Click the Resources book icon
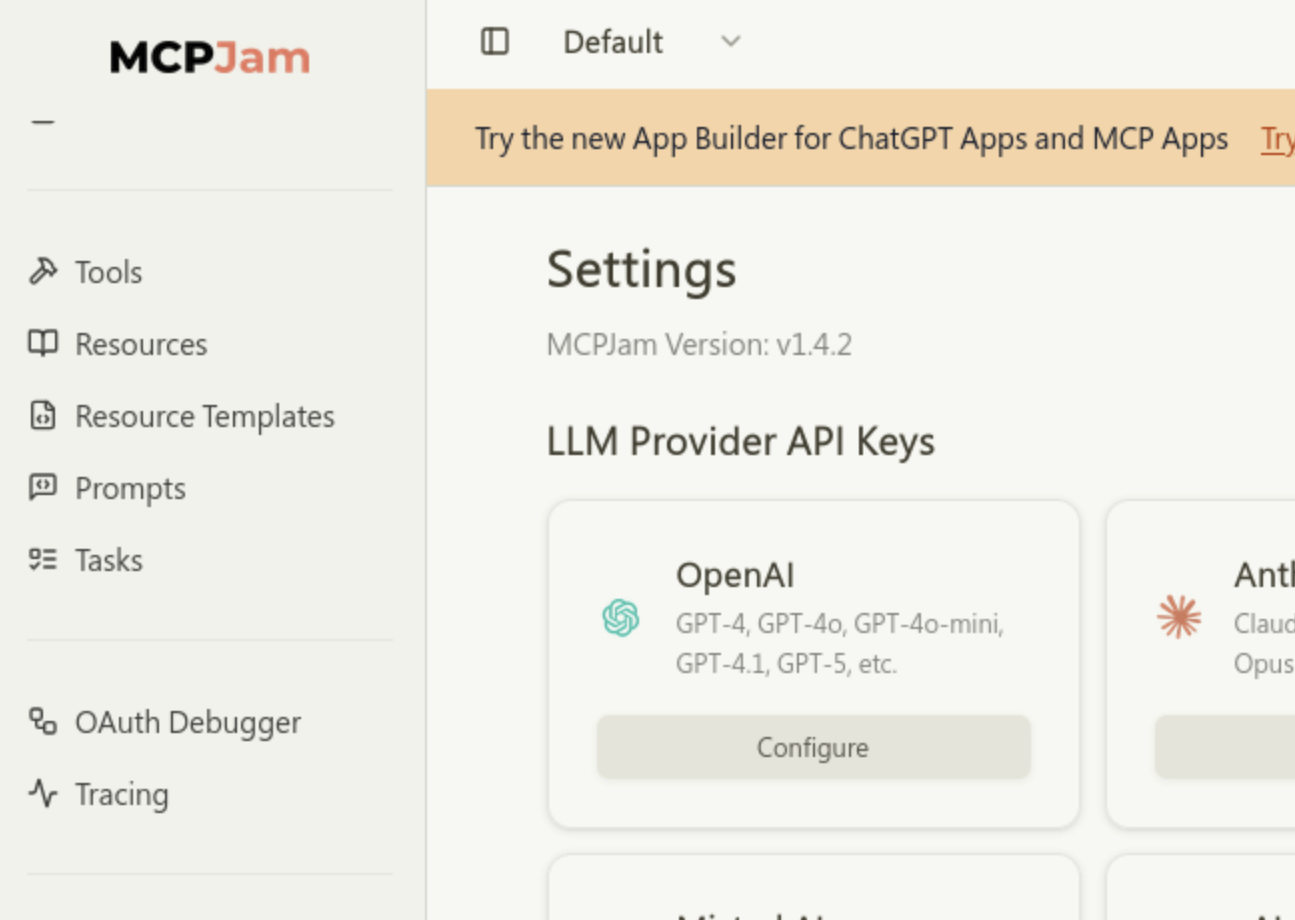The image size is (1295, 920). click(43, 343)
